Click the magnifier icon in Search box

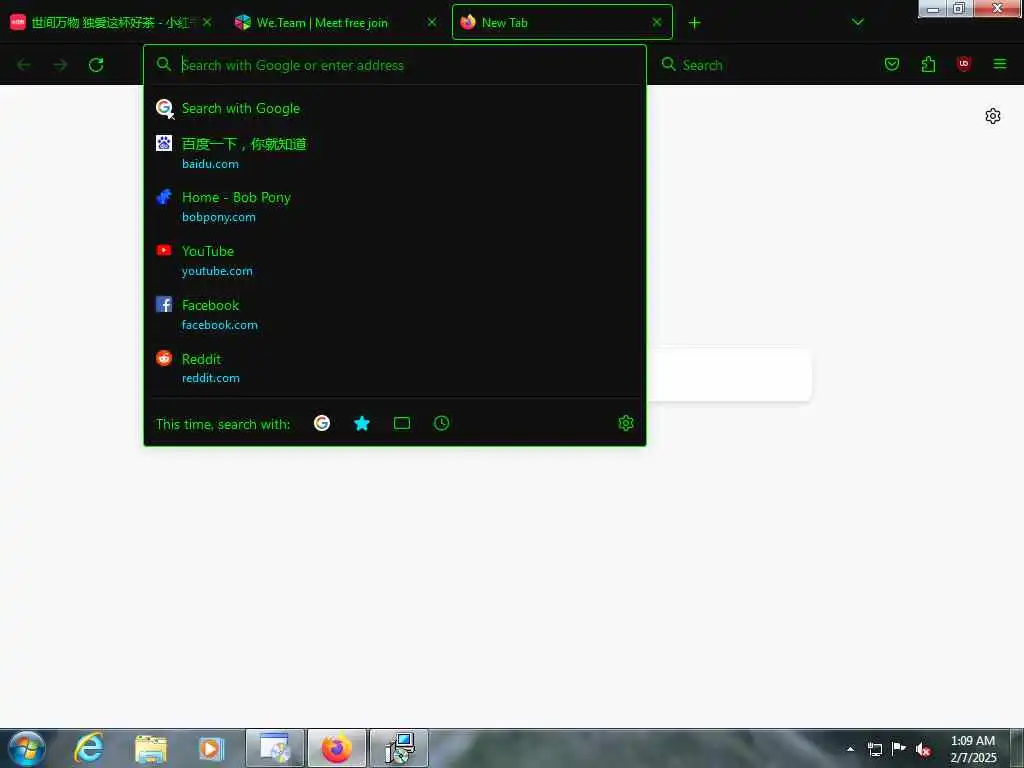tap(668, 64)
